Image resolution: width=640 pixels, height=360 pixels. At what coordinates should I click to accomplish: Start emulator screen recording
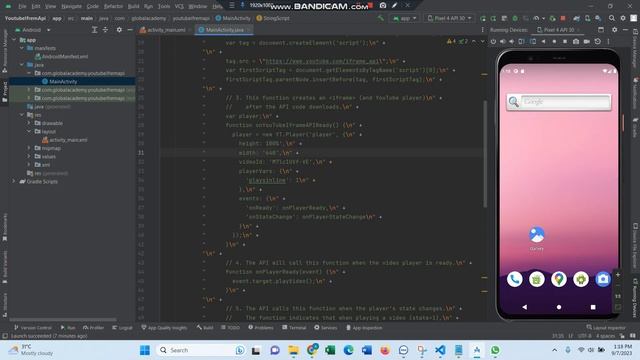click(587, 42)
